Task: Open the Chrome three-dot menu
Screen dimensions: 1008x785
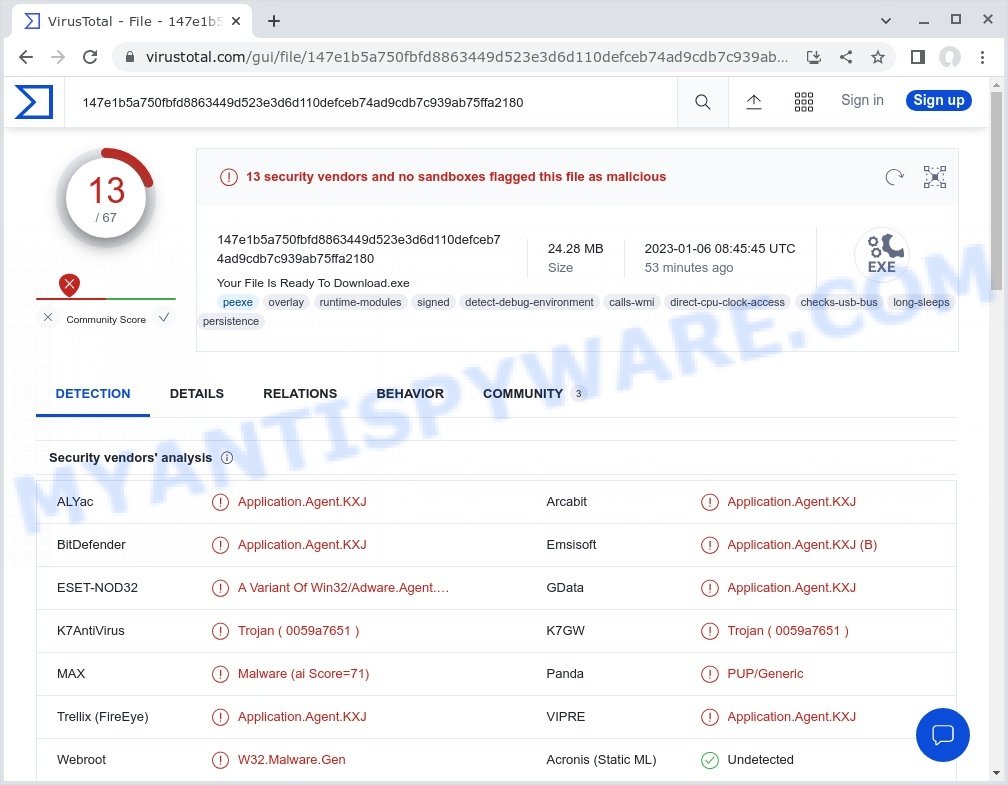Action: pos(982,57)
